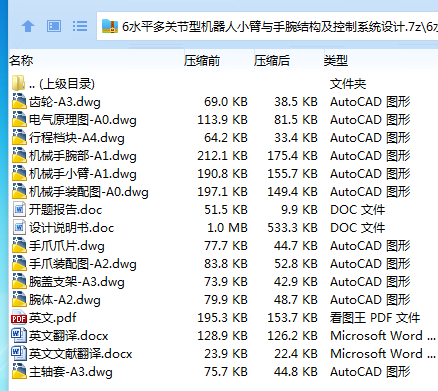This screenshot has width=438, height=391.
Task: Click the 149.4 KB compressed size value
Action: pyautogui.click(x=292, y=192)
